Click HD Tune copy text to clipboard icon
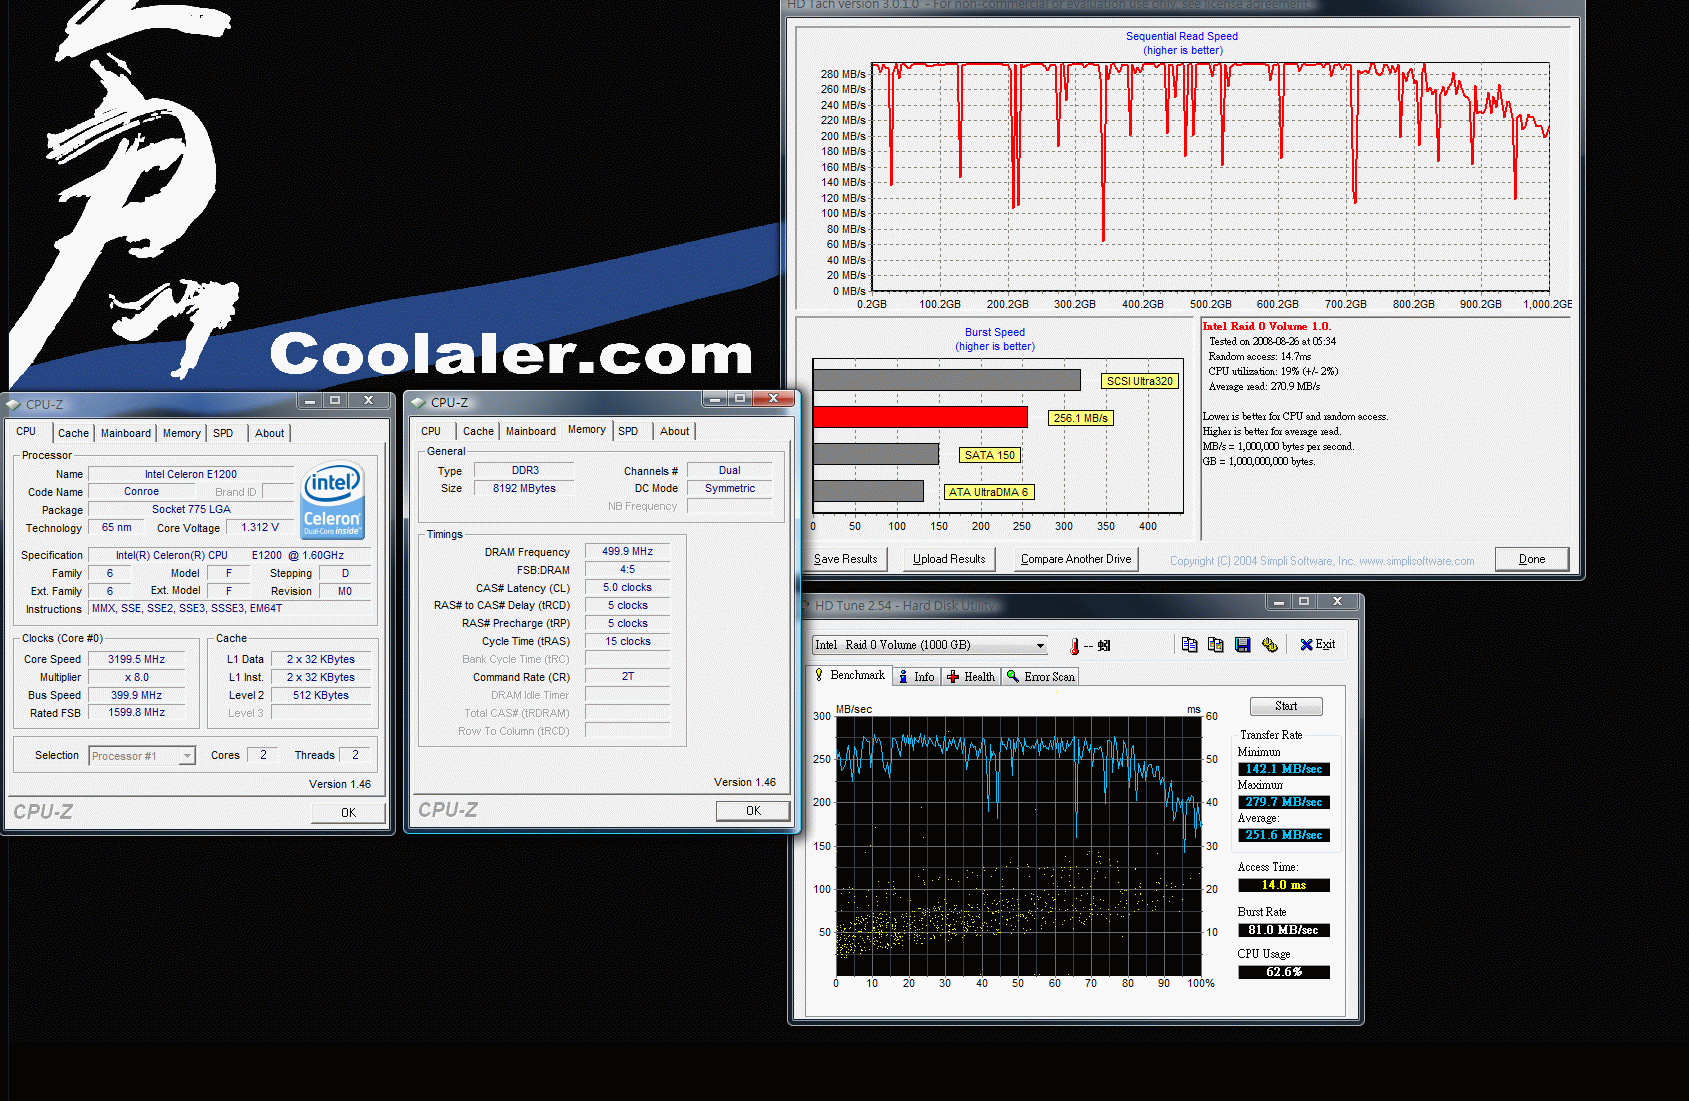This screenshot has width=1689, height=1101. coord(1189,645)
